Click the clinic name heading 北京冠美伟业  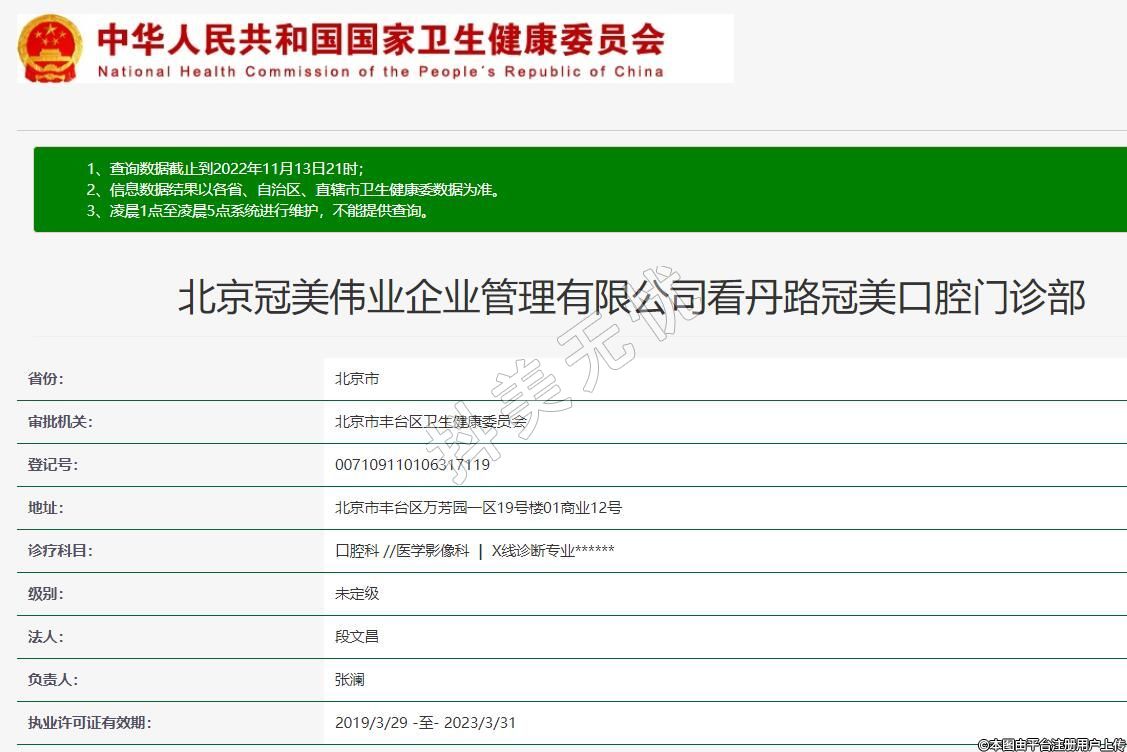click(x=631, y=298)
